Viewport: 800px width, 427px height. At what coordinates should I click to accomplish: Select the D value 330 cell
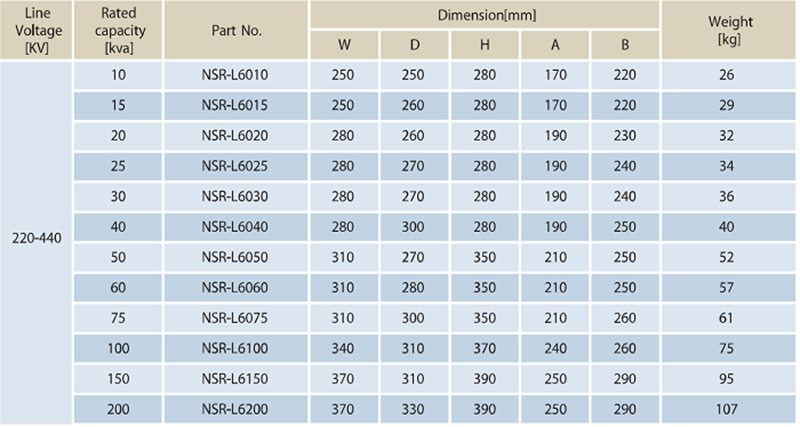[413, 409]
